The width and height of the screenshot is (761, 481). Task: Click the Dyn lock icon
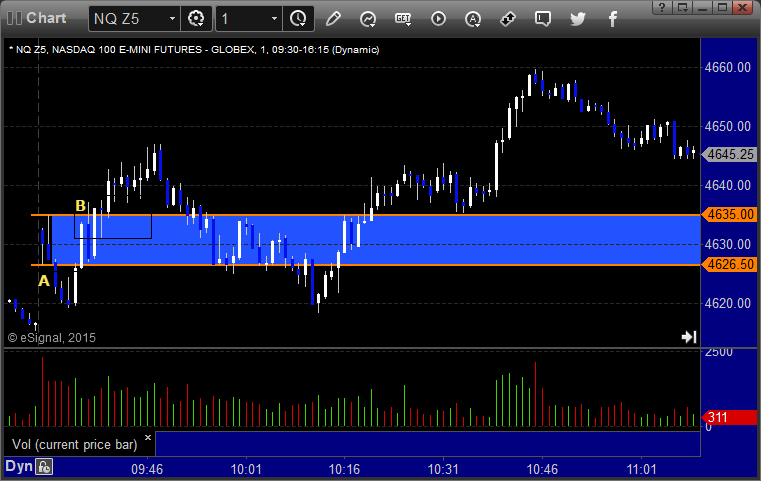tap(44, 467)
